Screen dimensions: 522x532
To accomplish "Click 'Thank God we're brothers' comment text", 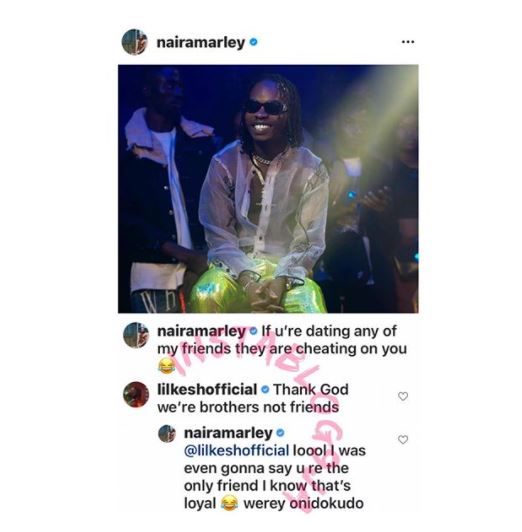I will 253,398.
